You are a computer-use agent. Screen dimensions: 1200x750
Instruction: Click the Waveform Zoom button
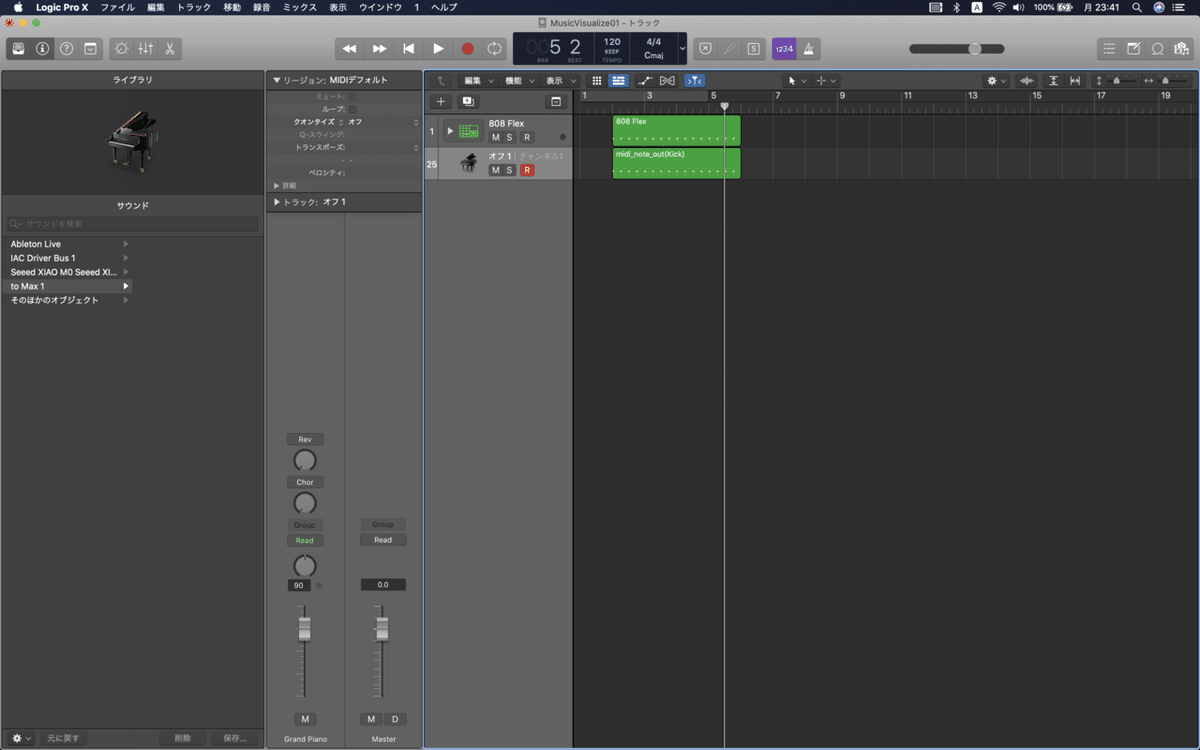click(x=1026, y=80)
